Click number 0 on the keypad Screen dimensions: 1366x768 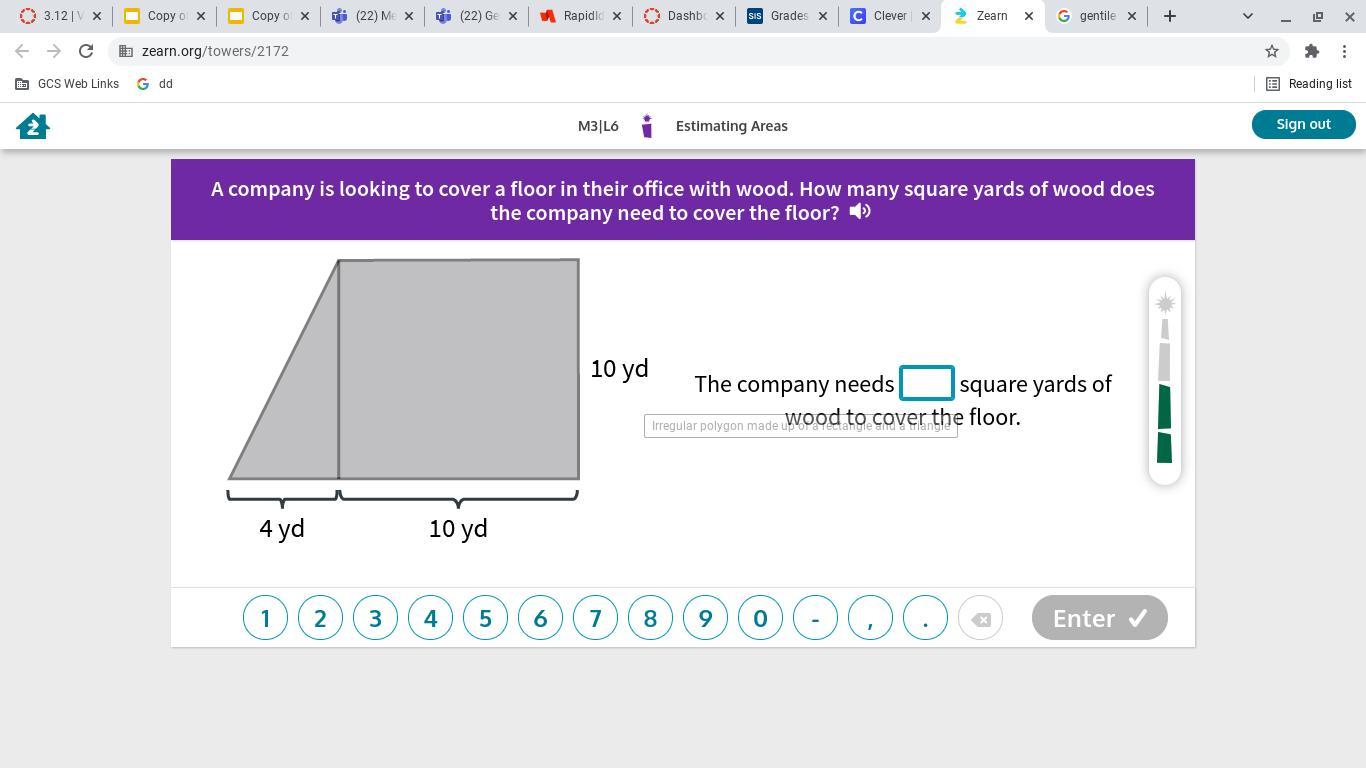pos(760,619)
